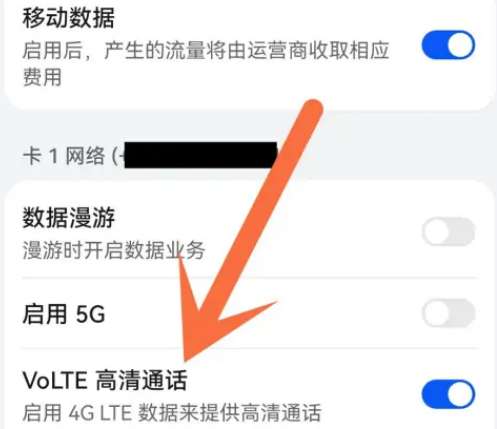Tap the 漫游时开启数据业务 description
Image resolution: width=497 pixels, height=429 pixels.
[114, 250]
